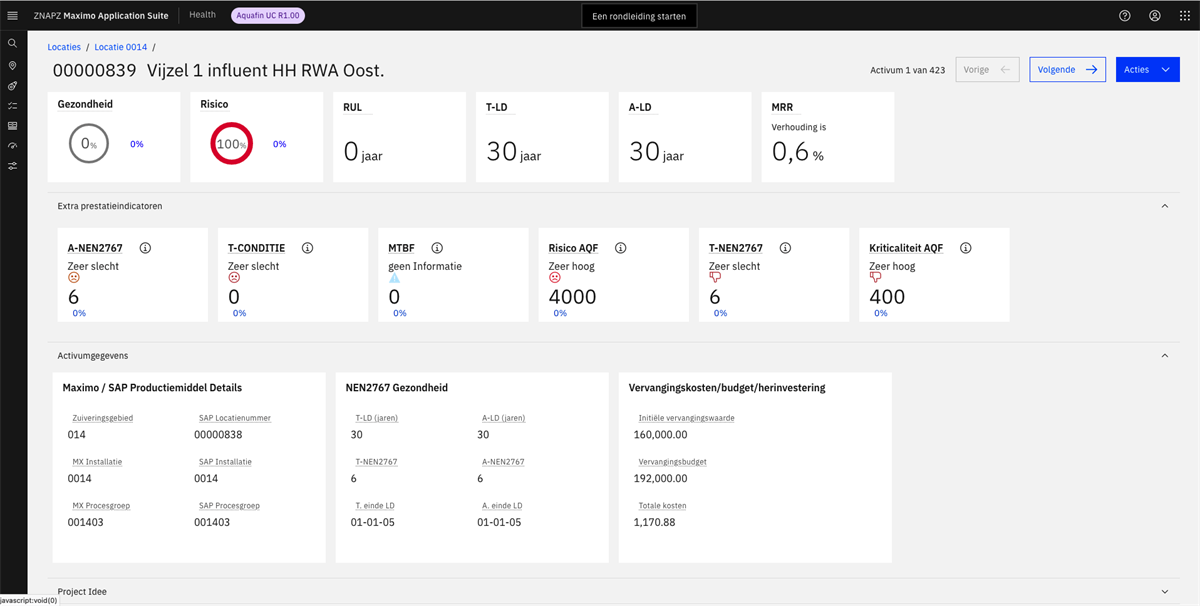The width and height of the screenshot is (1200, 606).
Task: Open Risico AQF 0% trend link
Action: [560, 313]
